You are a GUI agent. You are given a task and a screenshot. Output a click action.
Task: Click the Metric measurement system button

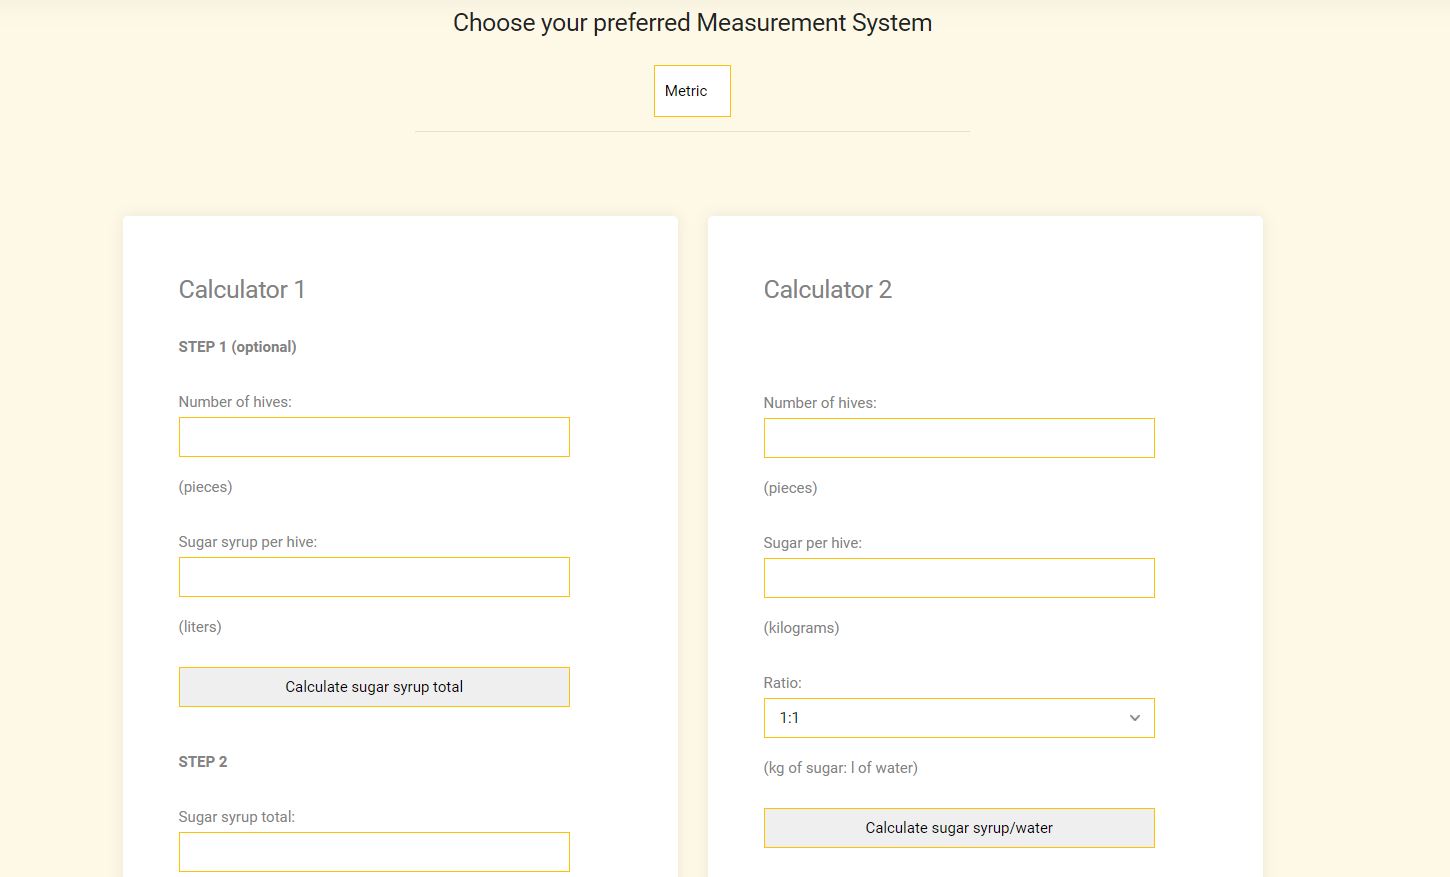pos(691,90)
